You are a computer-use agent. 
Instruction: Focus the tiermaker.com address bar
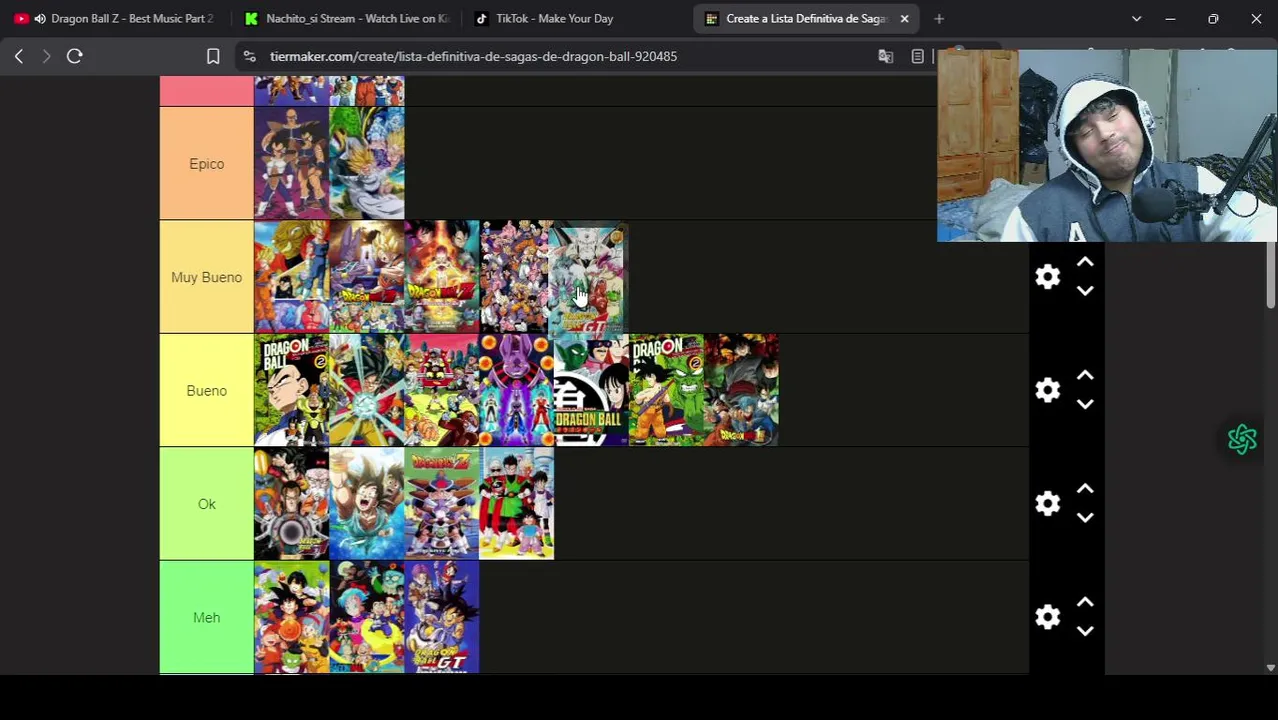point(473,57)
